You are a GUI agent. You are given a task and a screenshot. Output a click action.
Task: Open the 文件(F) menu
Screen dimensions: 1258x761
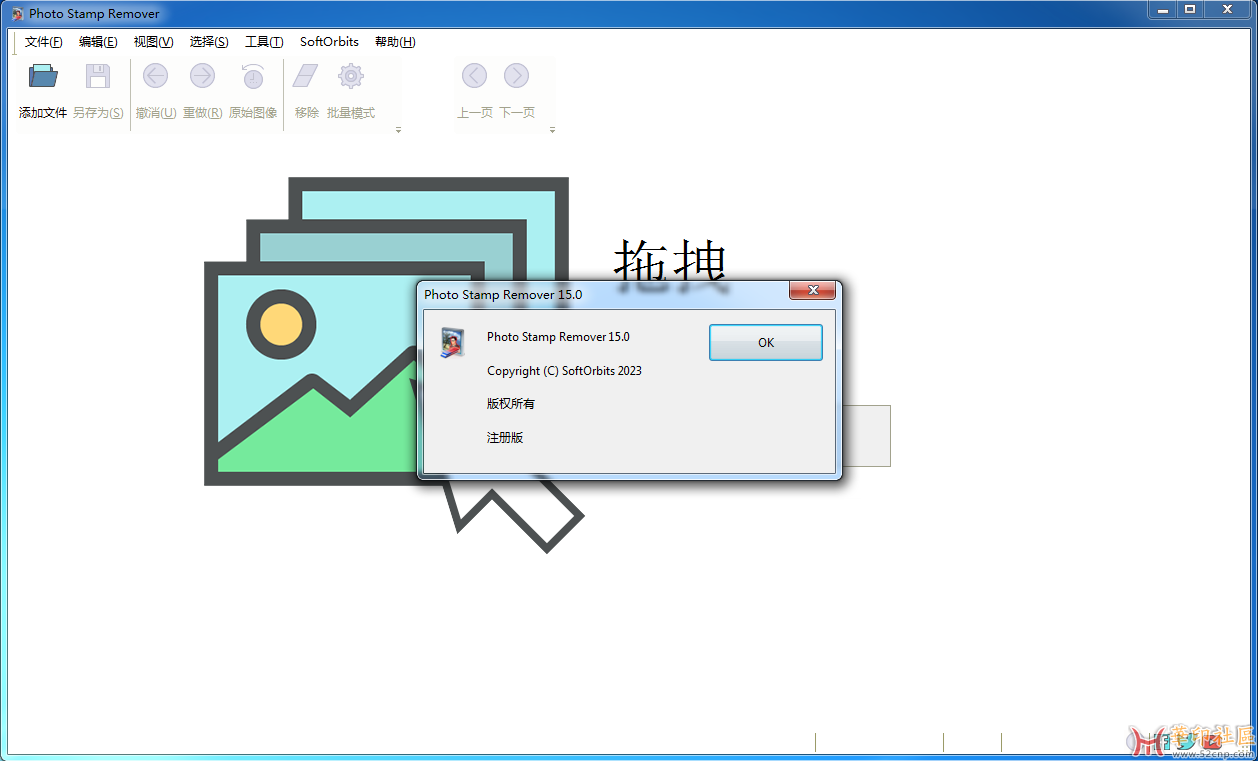pyautogui.click(x=43, y=42)
